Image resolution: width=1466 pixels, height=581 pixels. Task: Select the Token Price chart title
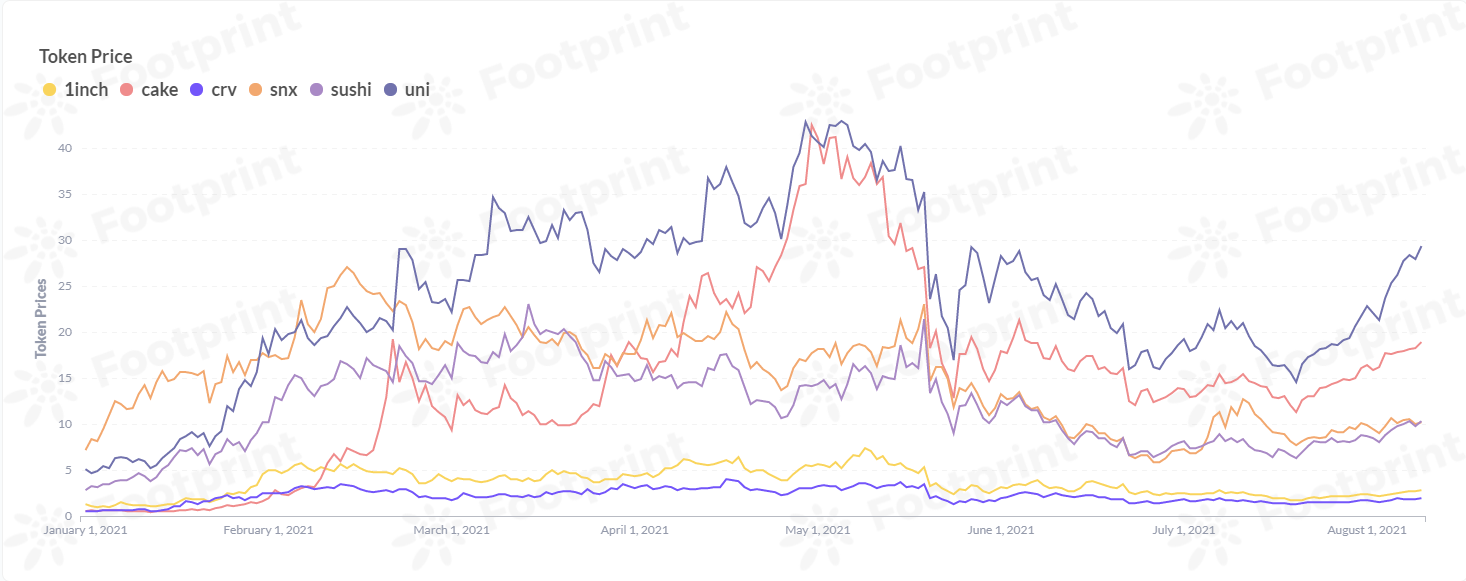[85, 57]
